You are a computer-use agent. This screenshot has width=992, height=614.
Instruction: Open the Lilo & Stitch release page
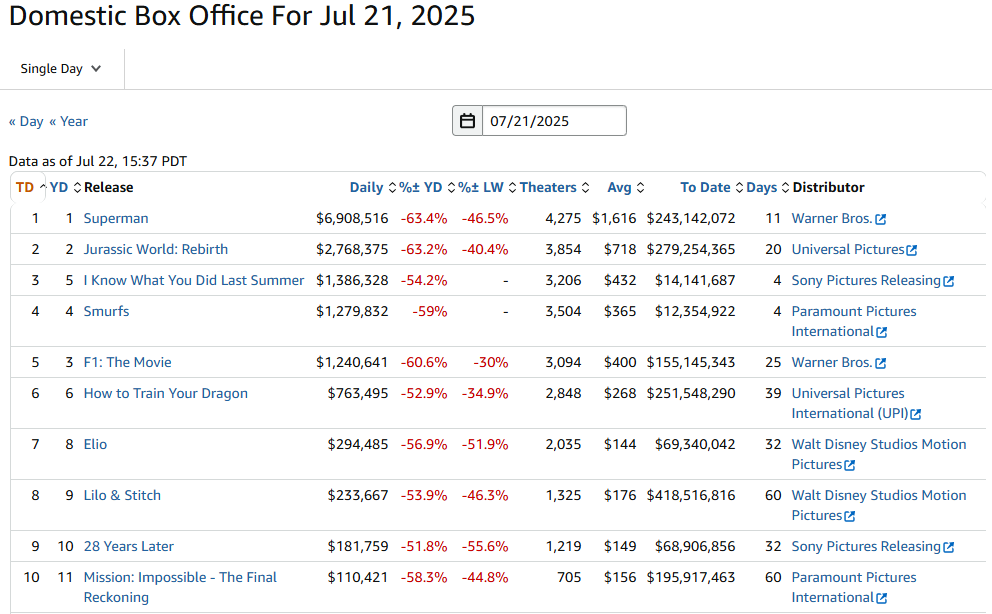[x=122, y=496]
